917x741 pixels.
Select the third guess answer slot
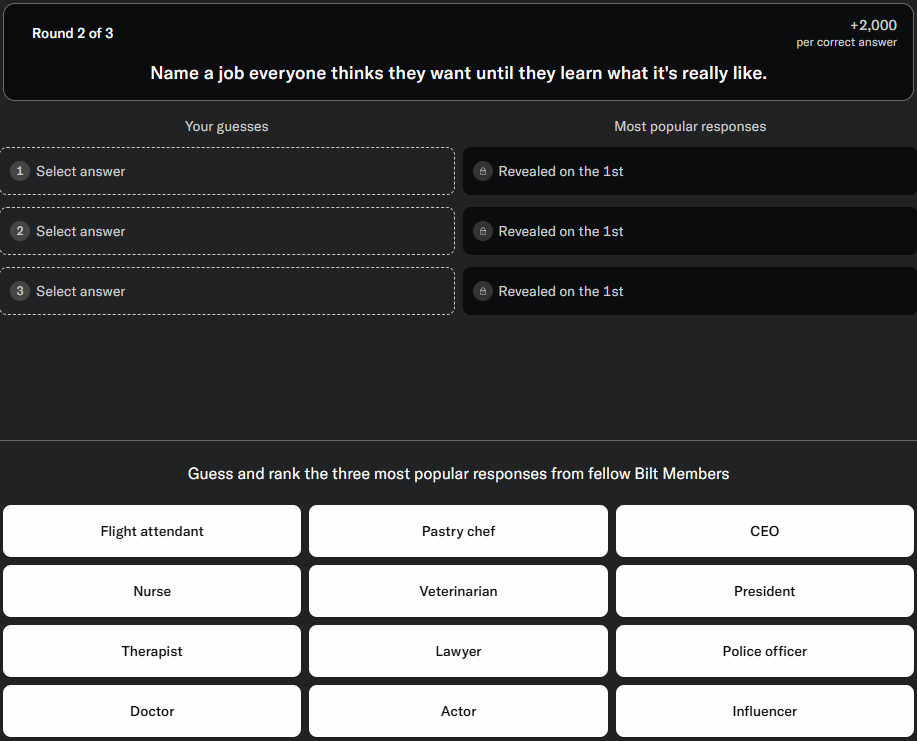pos(227,291)
